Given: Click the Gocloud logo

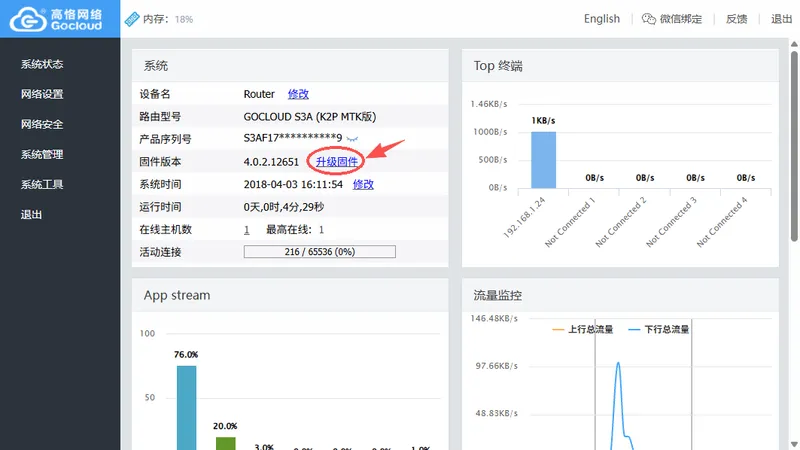Looking at the screenshot, I should tap(56, 19).
